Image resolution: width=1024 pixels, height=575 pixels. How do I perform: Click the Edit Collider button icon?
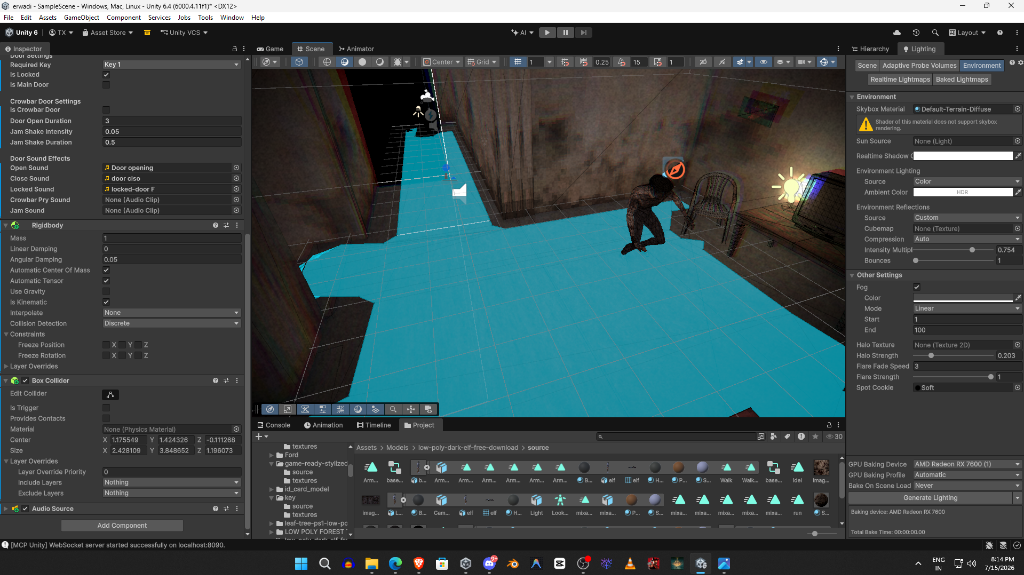[110, 394]
